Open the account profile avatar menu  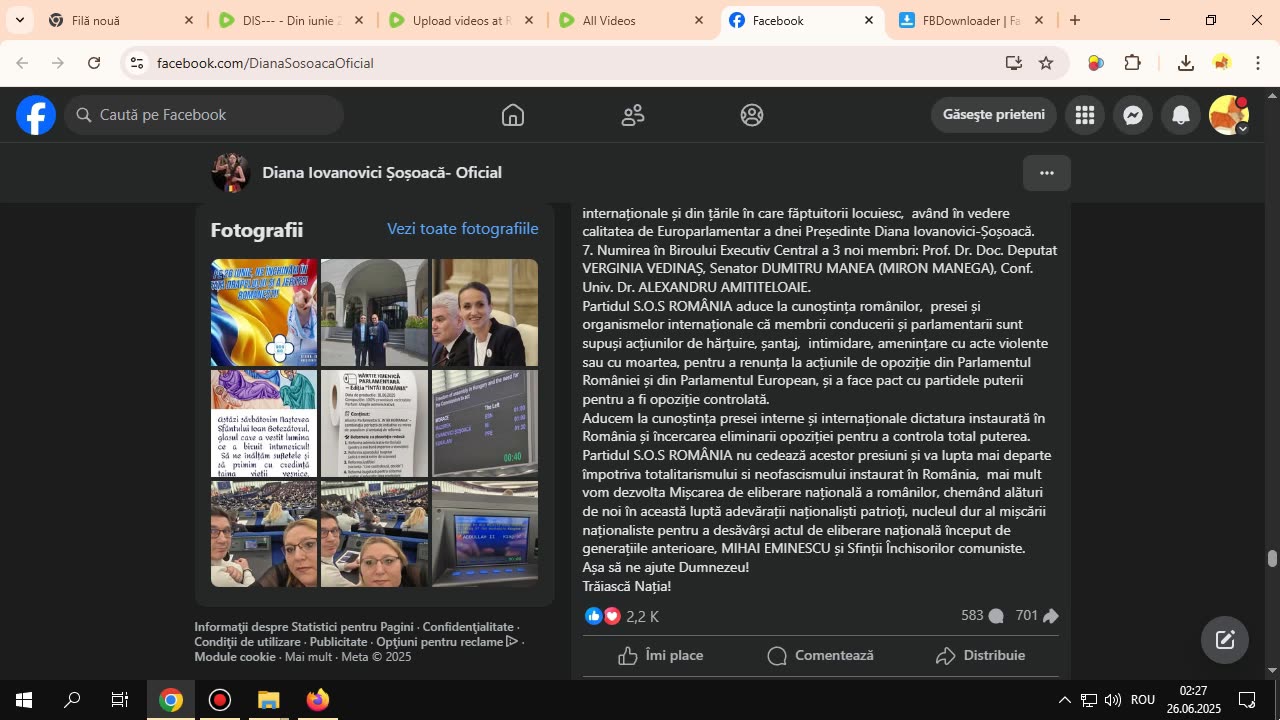[x=1229, y=115]
